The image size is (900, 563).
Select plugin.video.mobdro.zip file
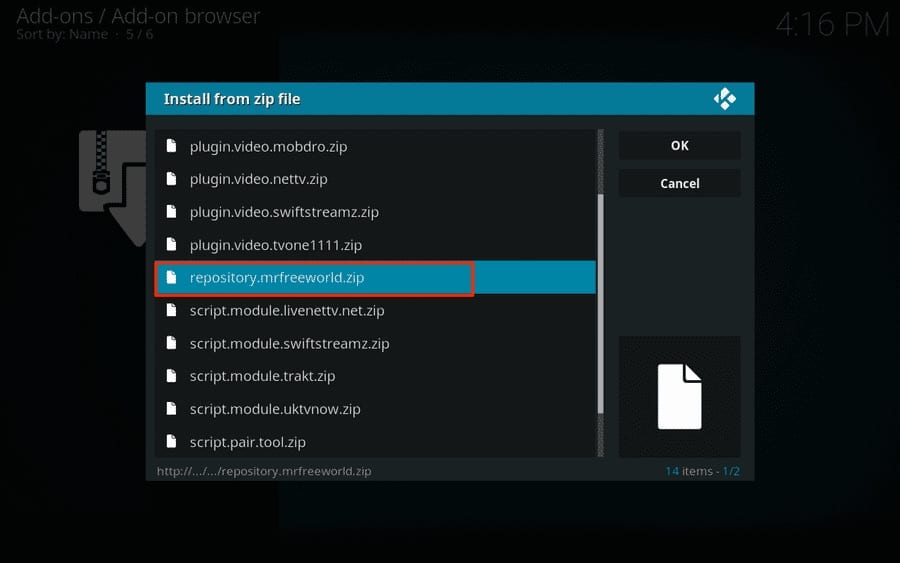(375, 146)
